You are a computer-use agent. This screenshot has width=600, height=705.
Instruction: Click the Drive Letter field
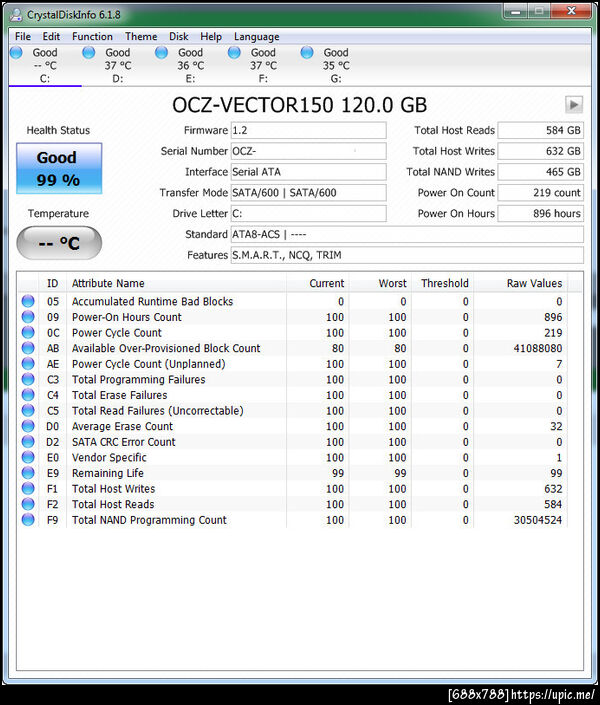click(x=309, y=214)
